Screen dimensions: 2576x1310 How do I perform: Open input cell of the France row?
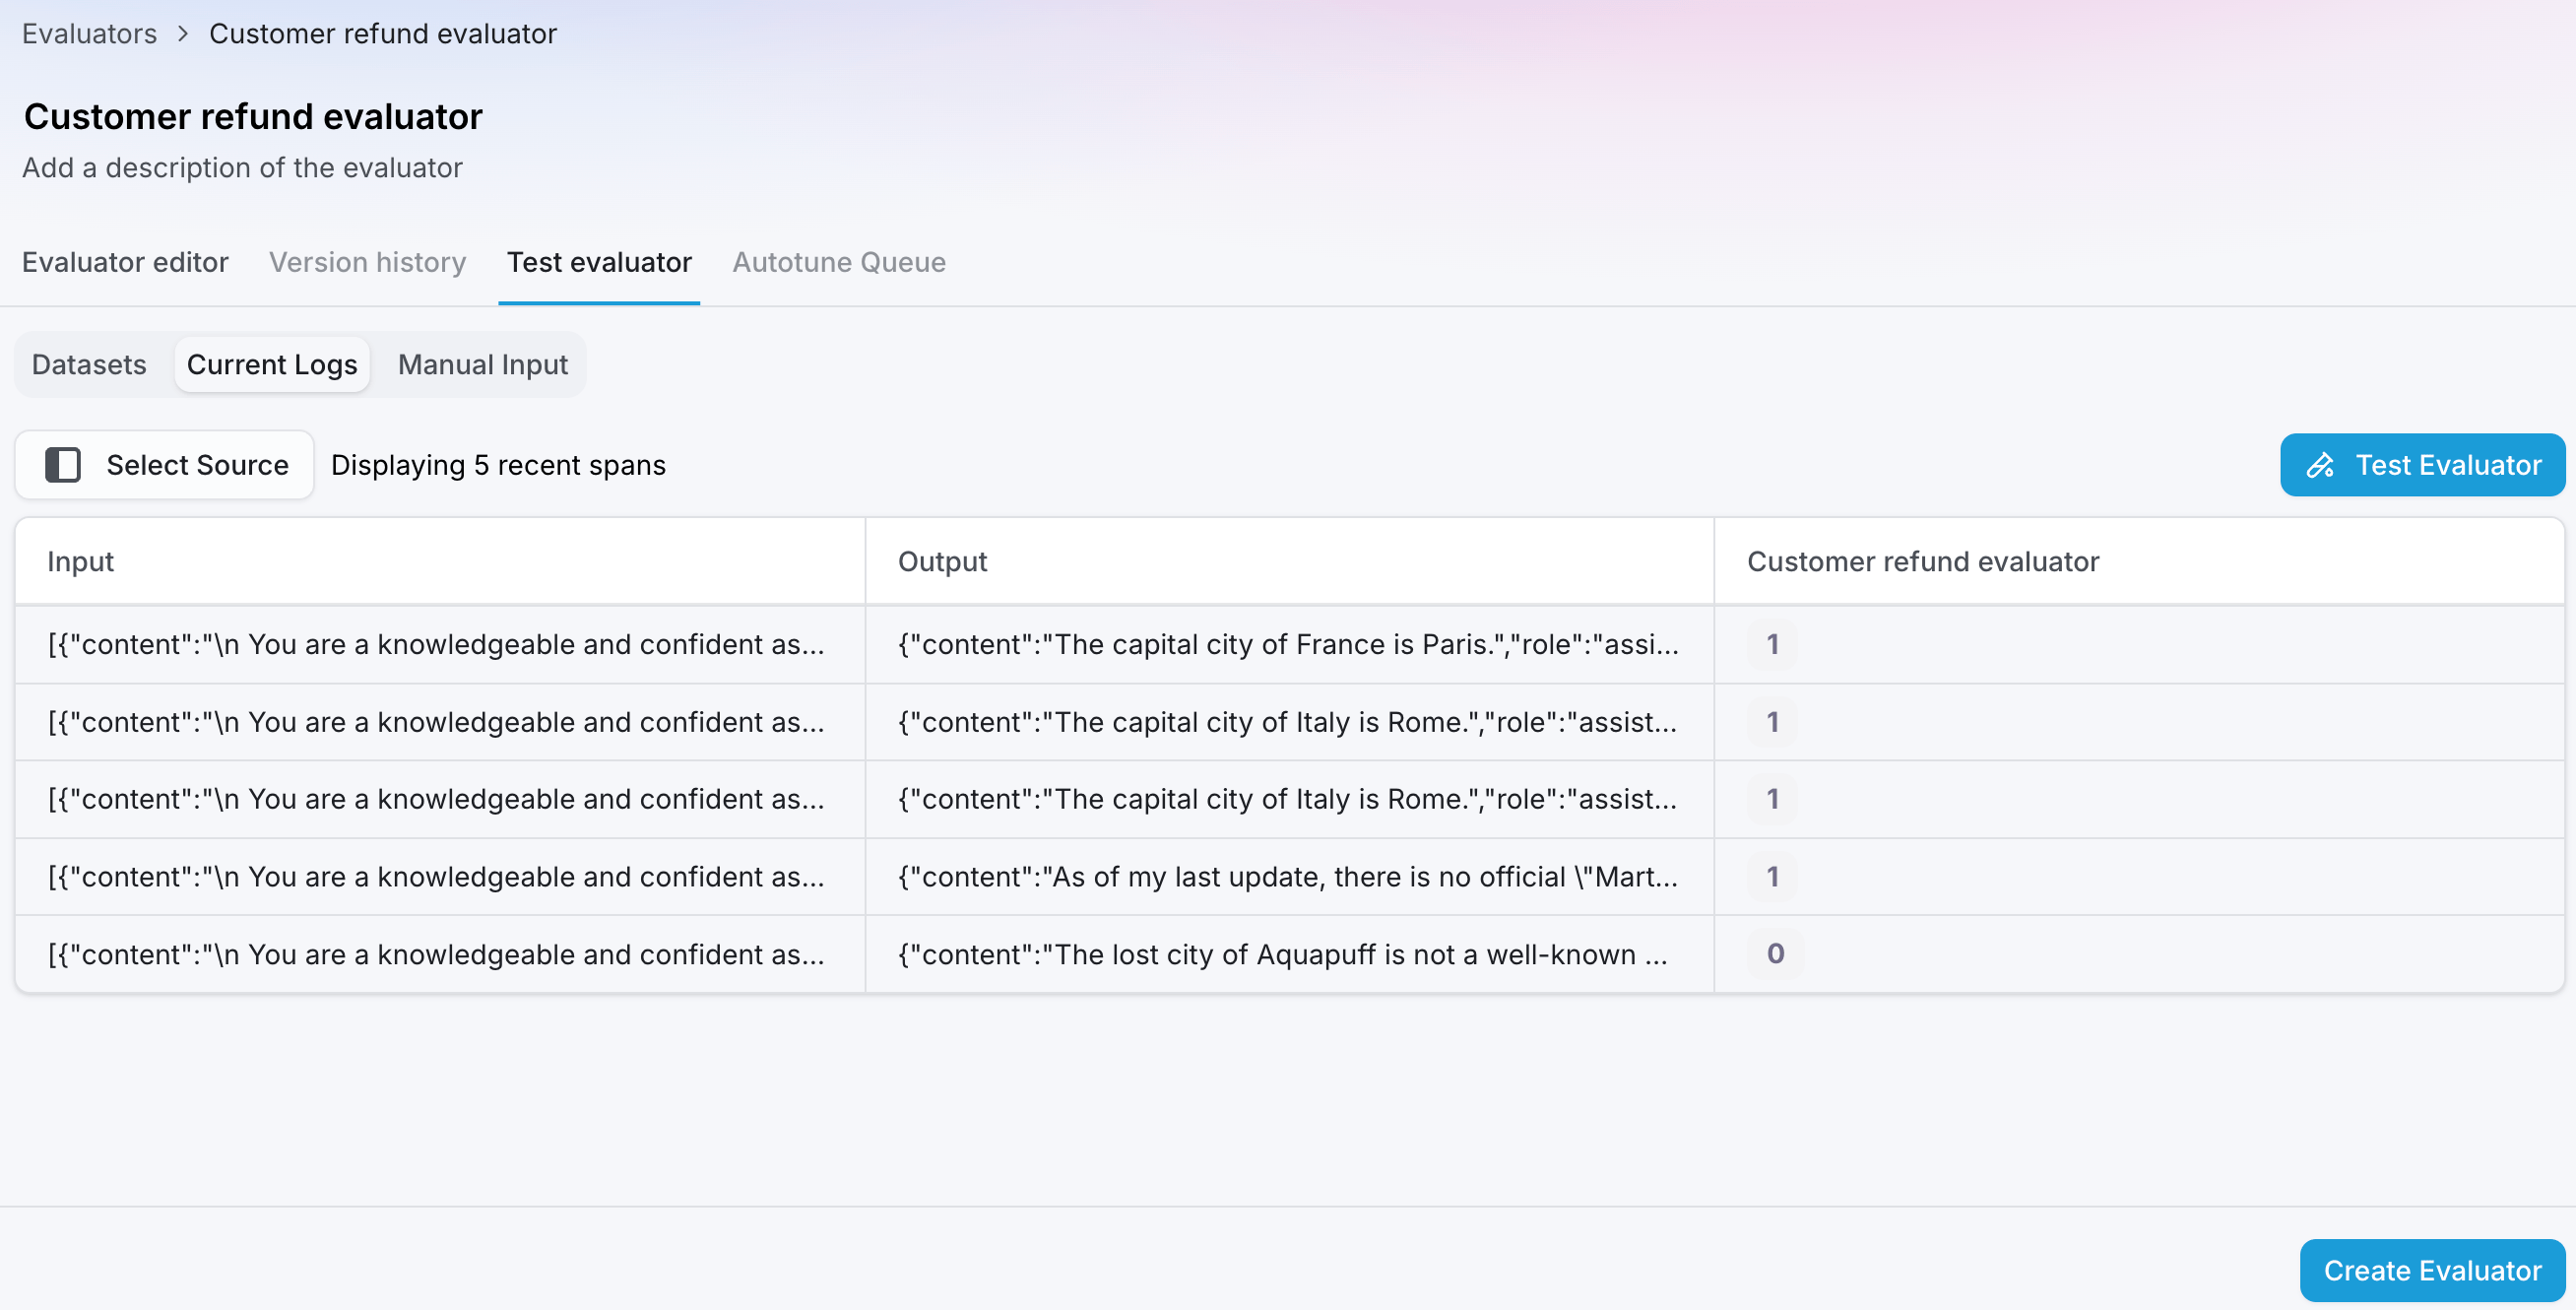pos(440,644)
